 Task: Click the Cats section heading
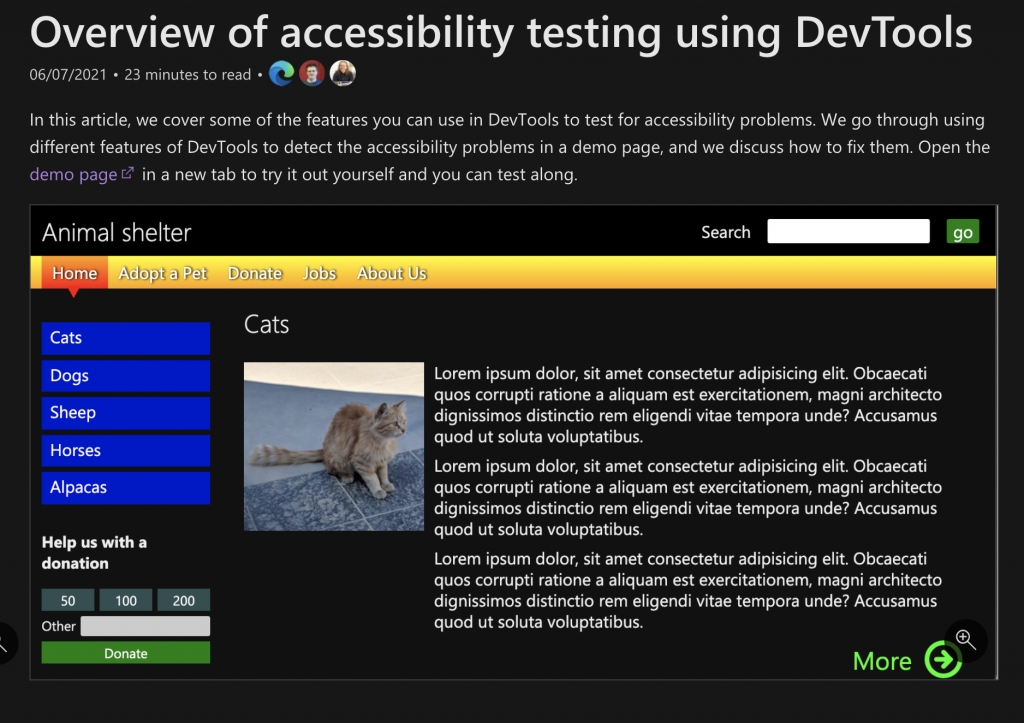[266, 325]
